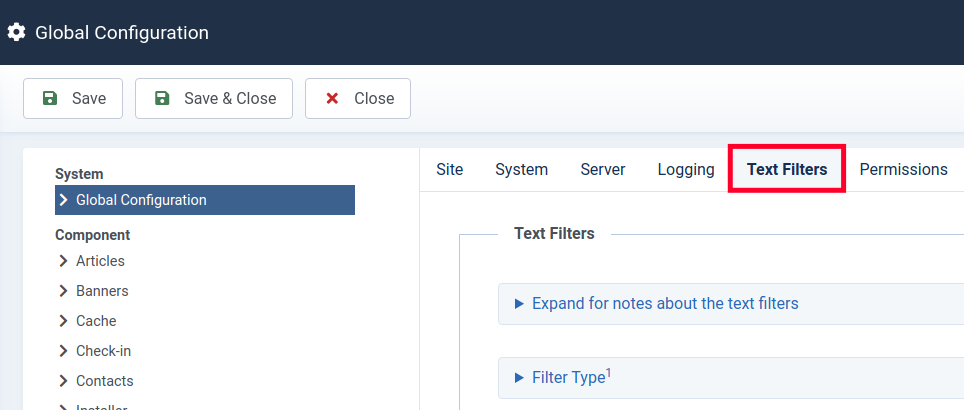The image size is (964, 410).
Task: Open the System tab
Action: pos(521,169)
